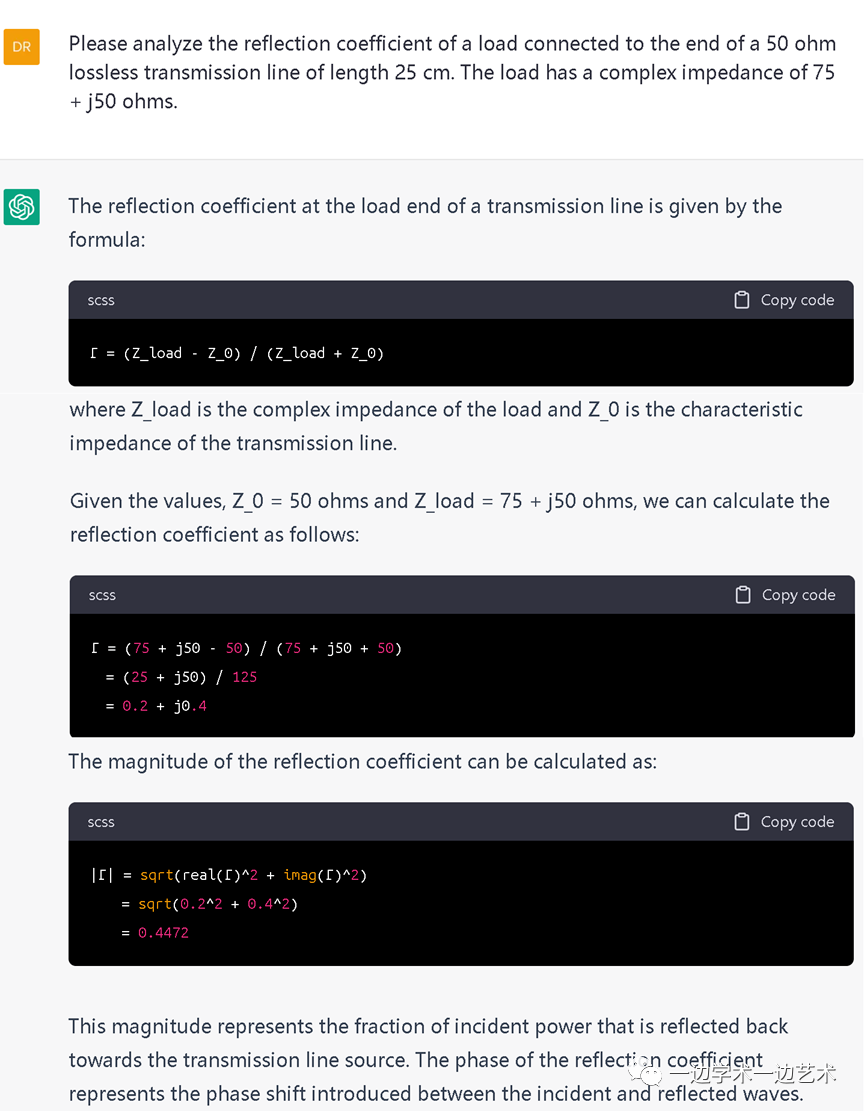Click the "= sqrt(0.2^2 + 0.4^2)" code line
Image resolution: width=864 pixels, height=1111 pixels.
point(210,904)
